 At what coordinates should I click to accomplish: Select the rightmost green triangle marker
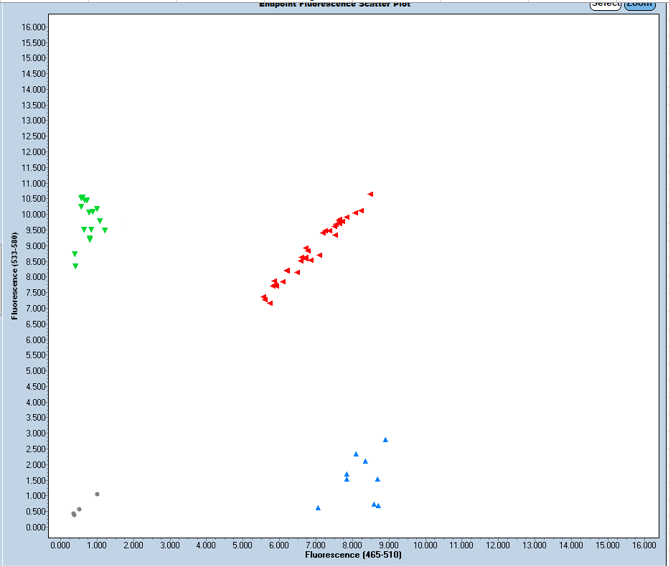(104, 230)
